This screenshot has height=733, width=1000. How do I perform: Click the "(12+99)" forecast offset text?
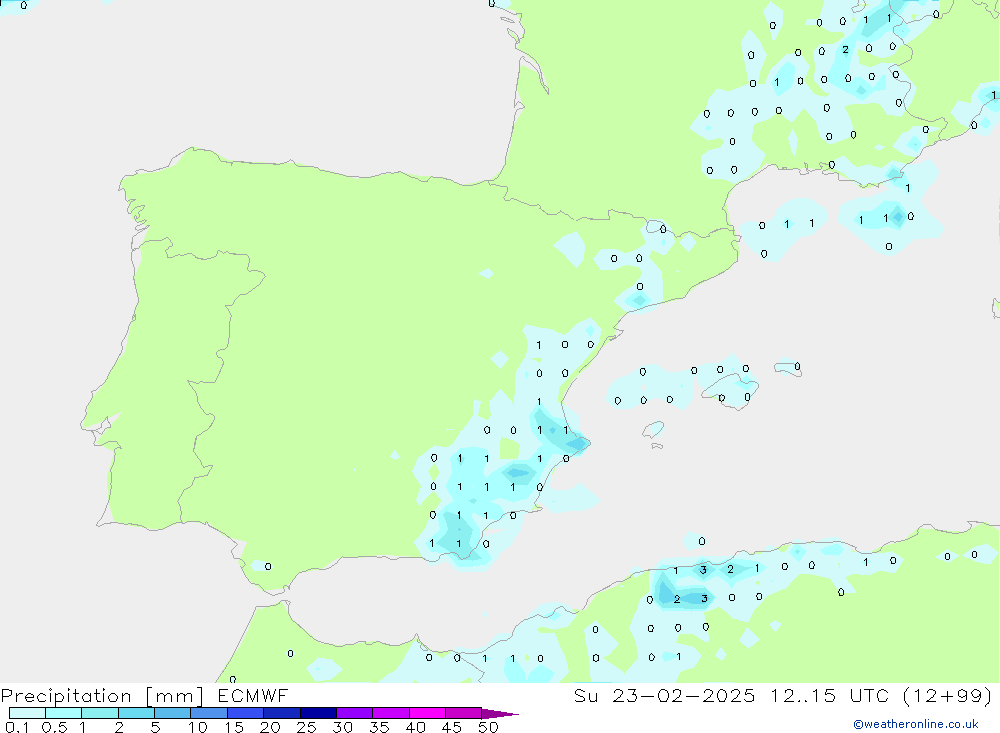[x=948, y=695]
